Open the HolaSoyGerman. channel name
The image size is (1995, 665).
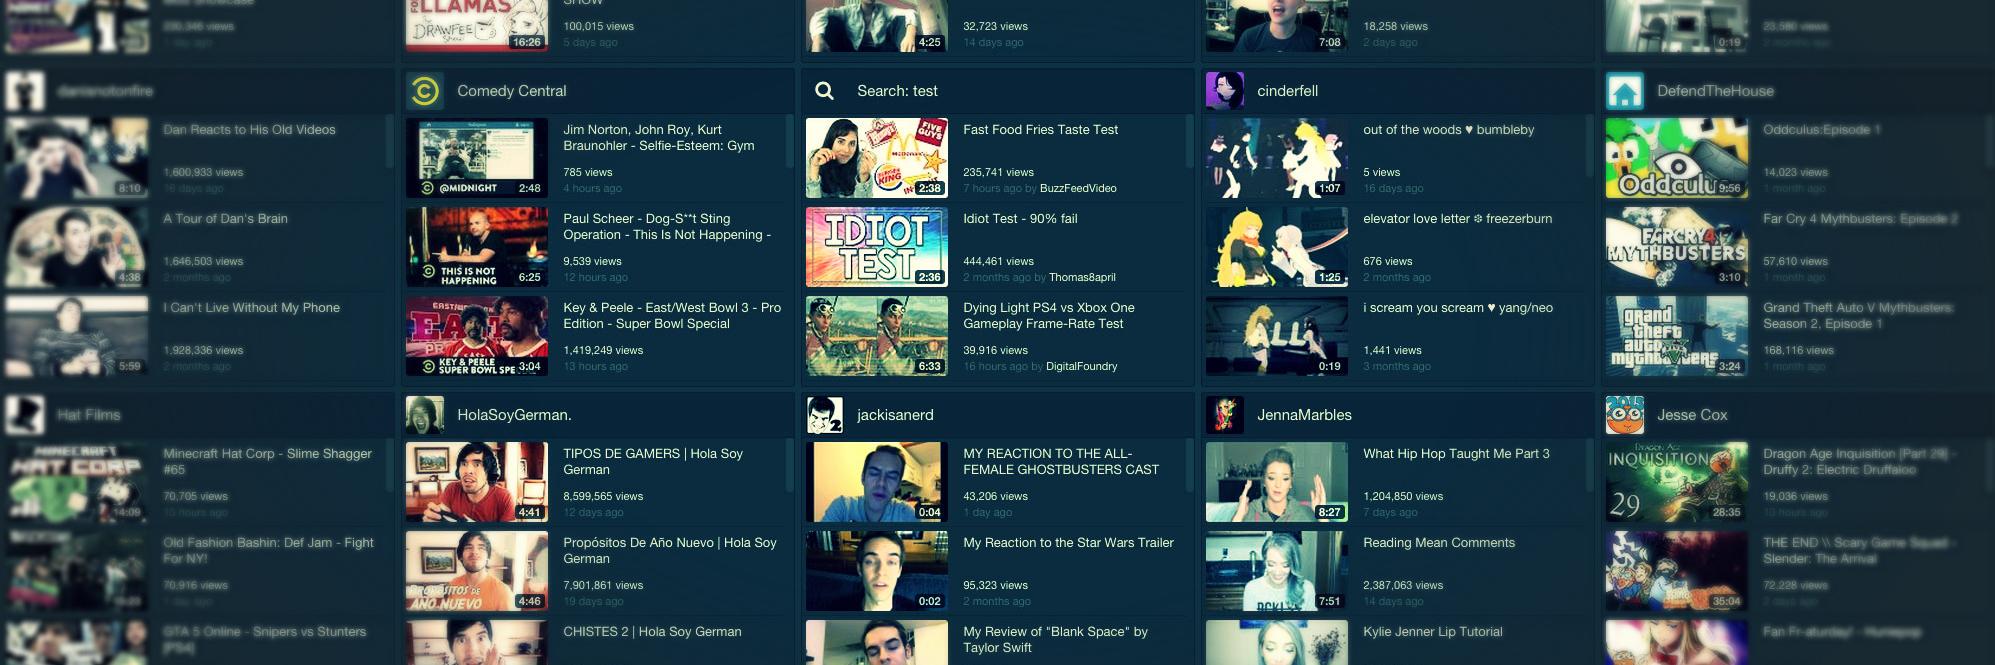(x=514, y=415)
